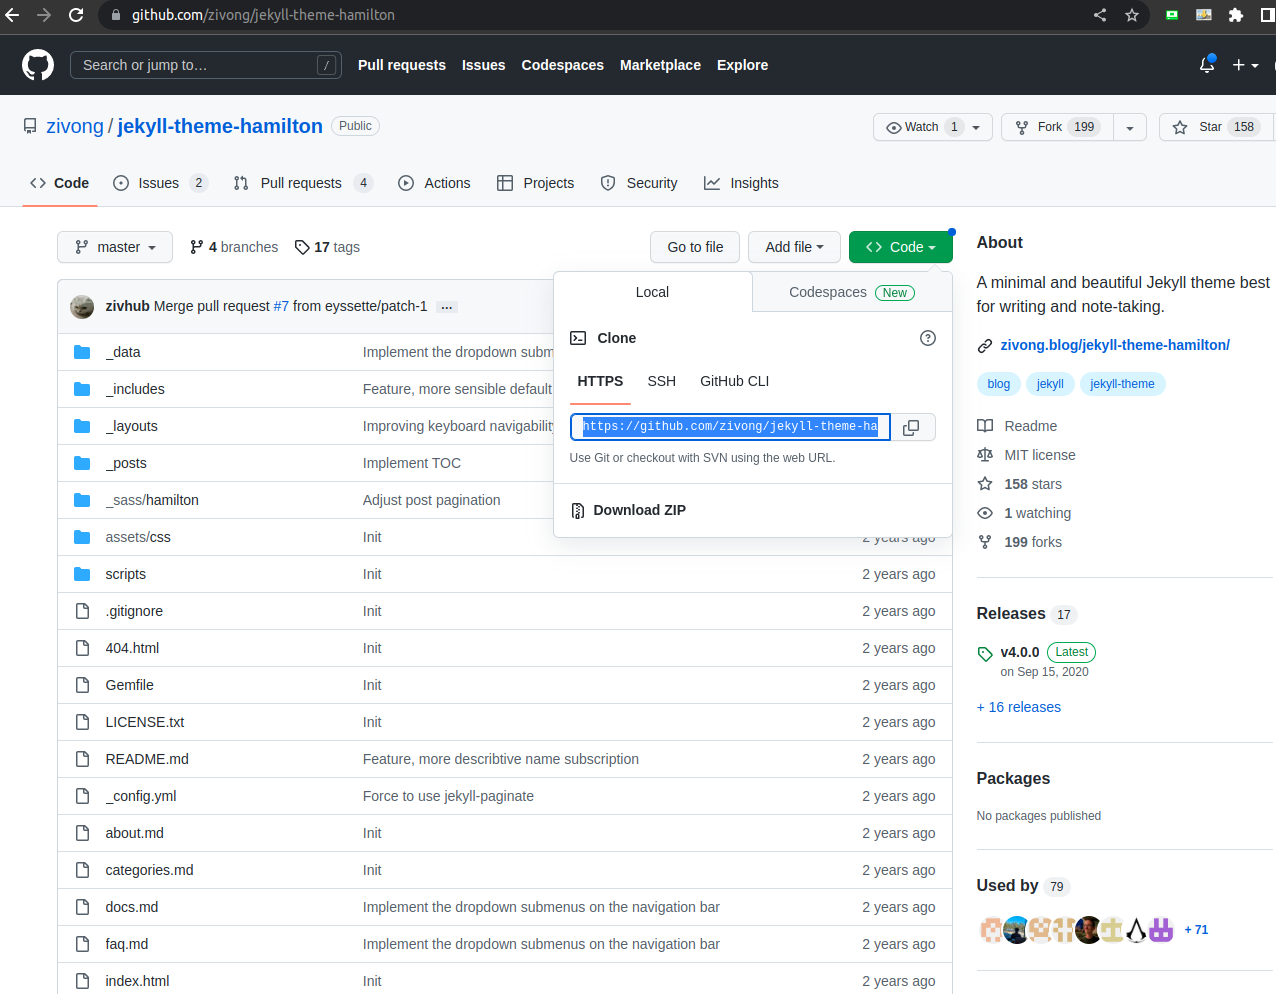Viewport: 1276px width, 994px height.
Task: Open the Actions tab
Action: click(434, 183)
